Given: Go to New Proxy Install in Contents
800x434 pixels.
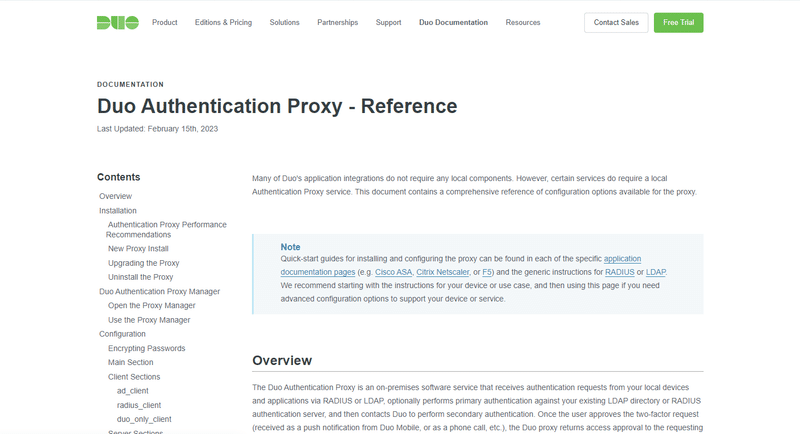Looking at the screenshot, I should [x=138, y=249].
